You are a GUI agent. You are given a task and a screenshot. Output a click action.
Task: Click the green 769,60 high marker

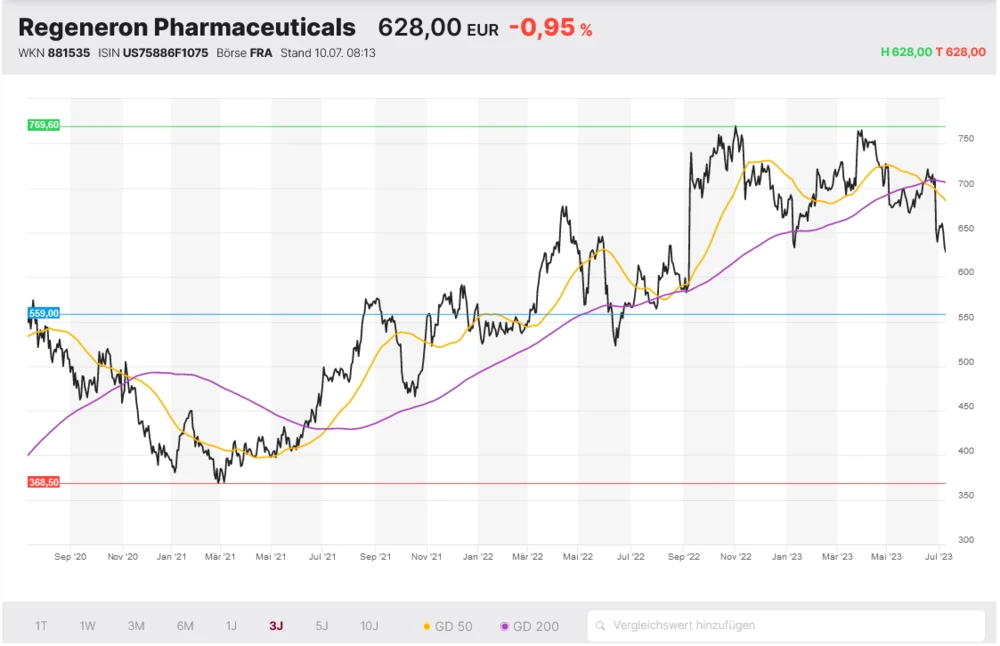click(x=44, y=125)
